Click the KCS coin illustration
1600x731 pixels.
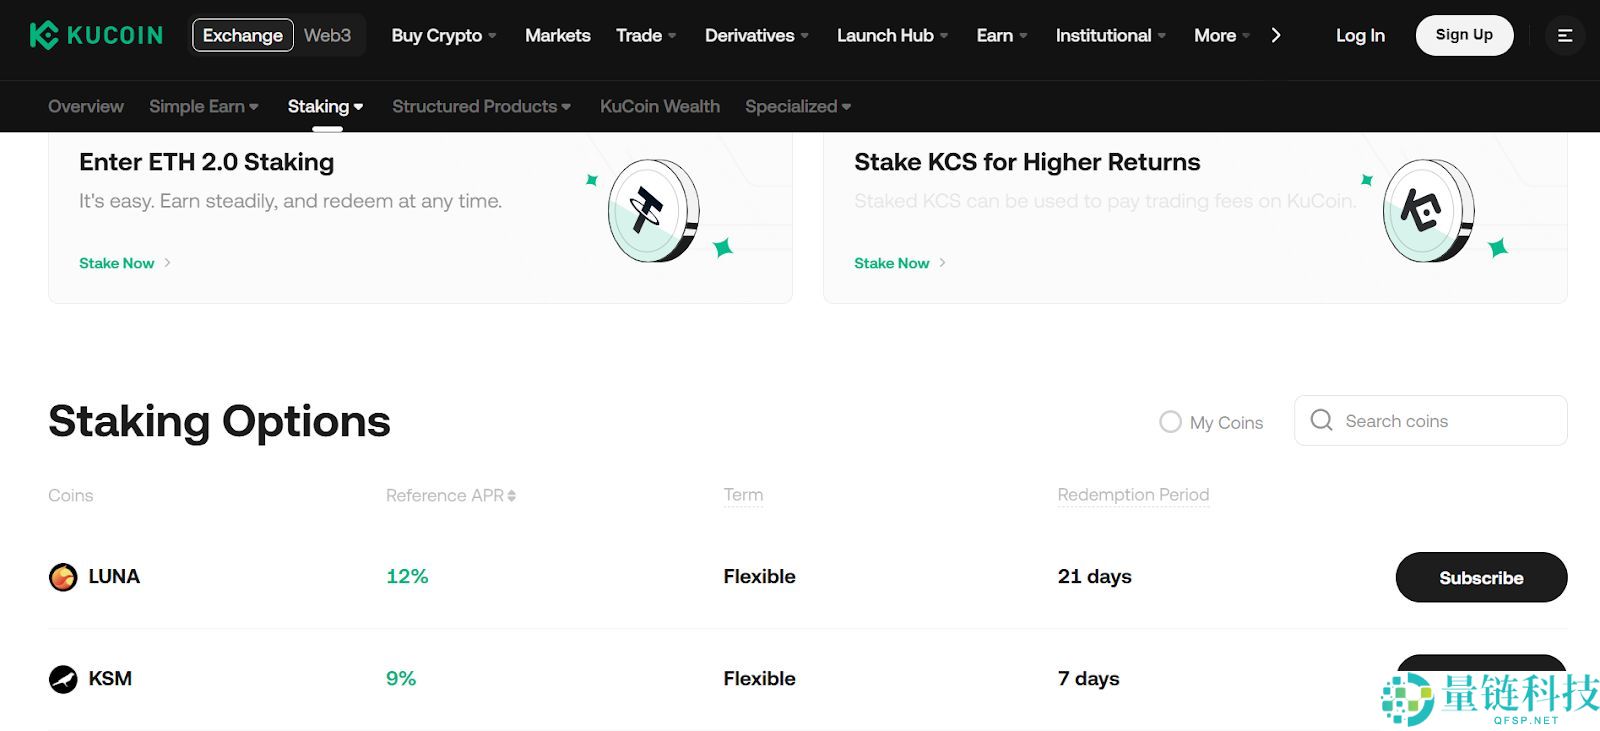(x=1429, y=211)
